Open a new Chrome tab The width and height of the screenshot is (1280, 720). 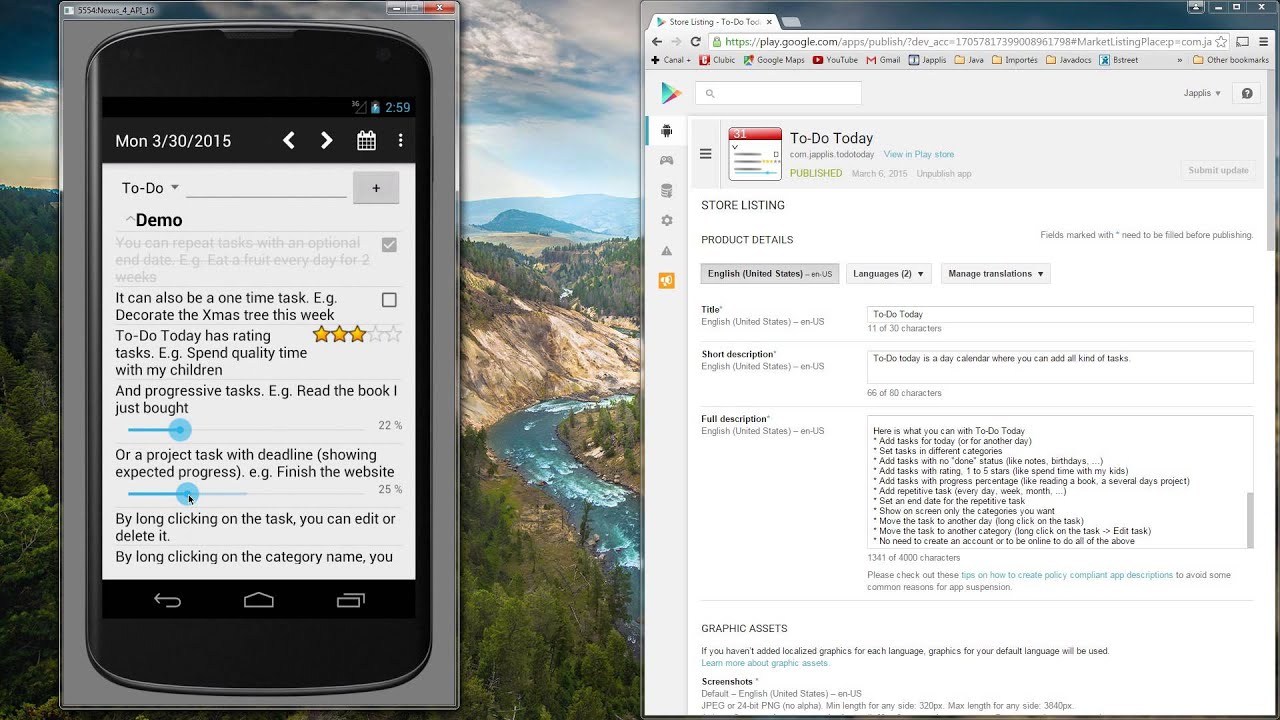pyautogui.click(x=790, y=21)
